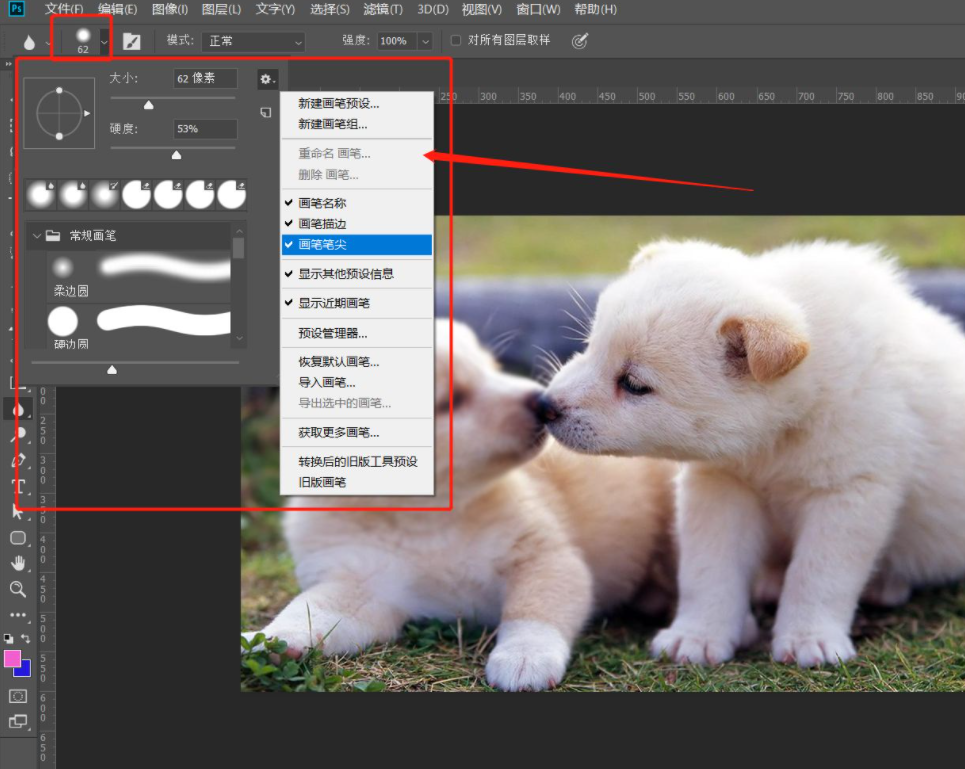
Task: Expand the toolbar double-arrow at top left
Action: pos(9,63)
